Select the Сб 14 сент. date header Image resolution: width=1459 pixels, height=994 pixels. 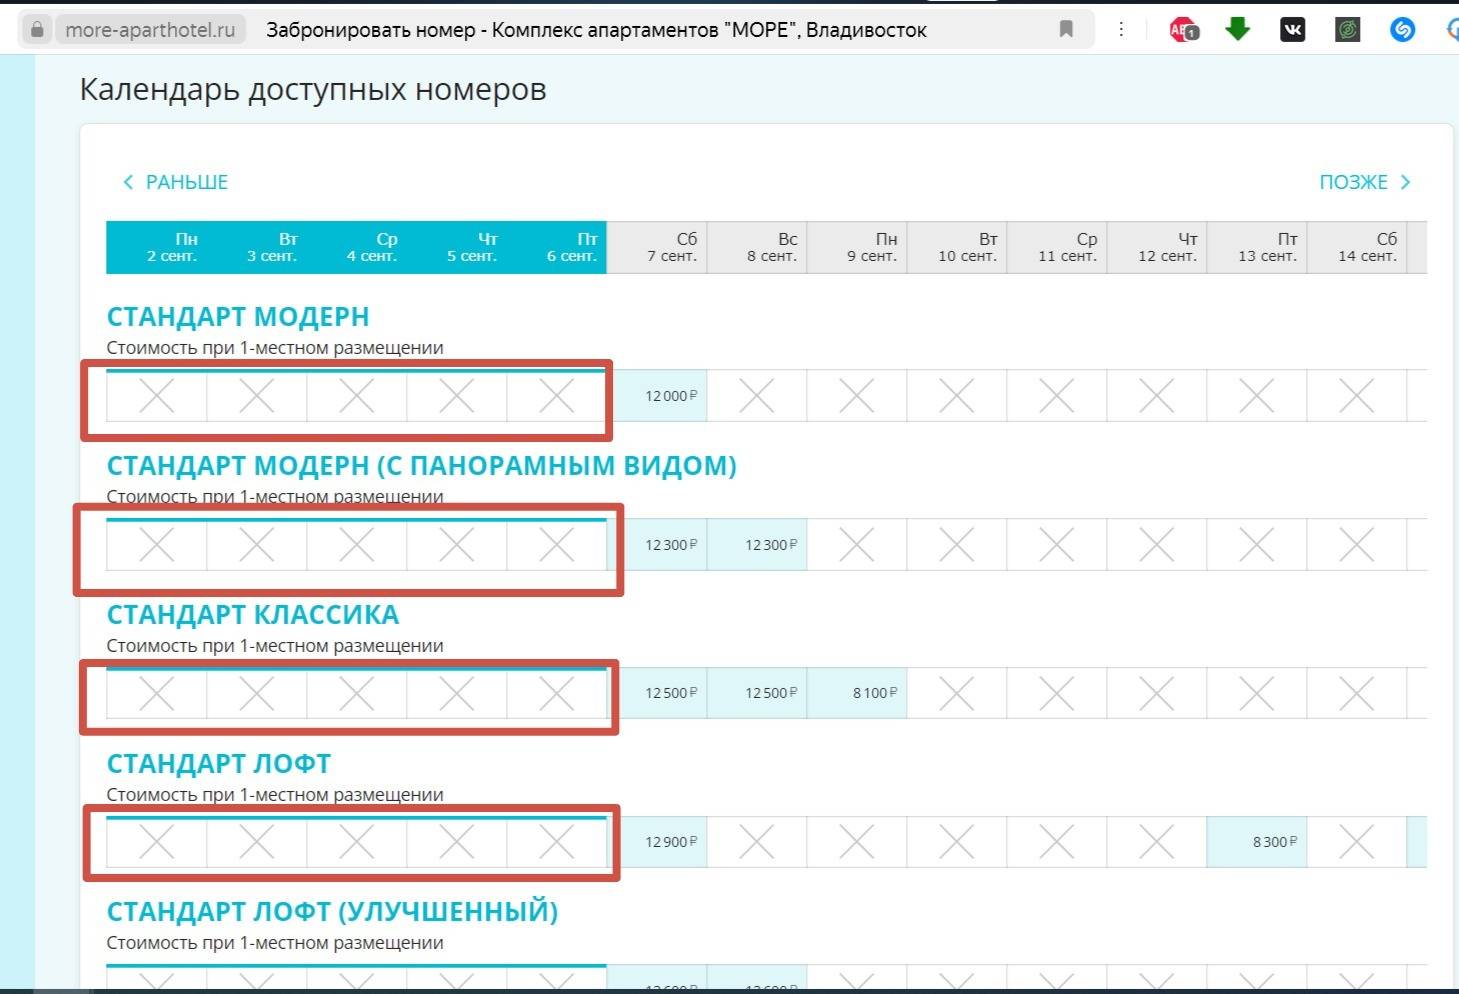pyautogui.click(x=1357, y=247)
